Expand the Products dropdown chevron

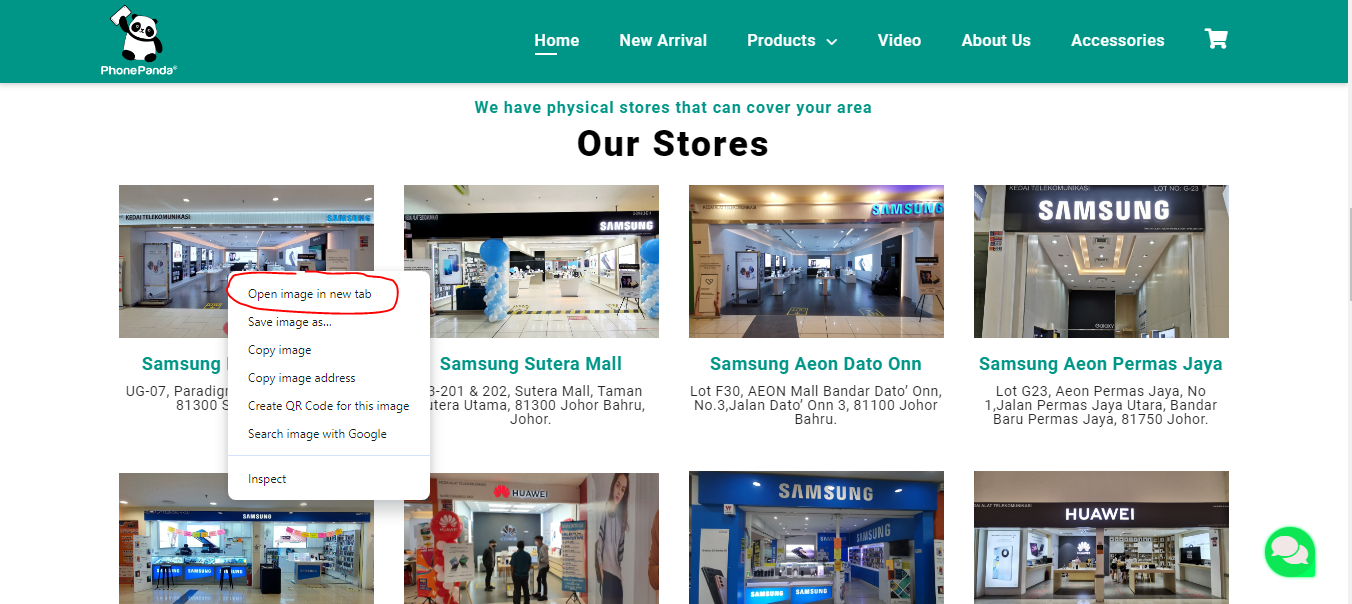click(831, 42)
